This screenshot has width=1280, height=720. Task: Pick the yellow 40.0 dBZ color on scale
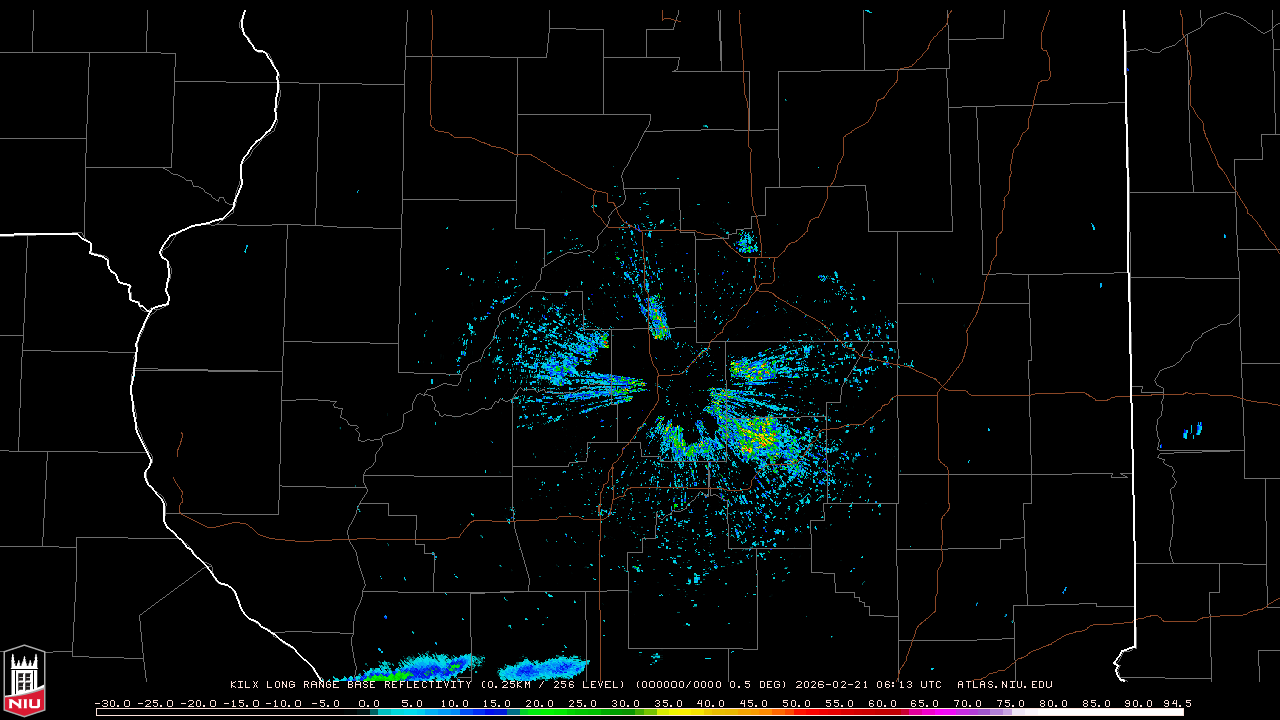pos(711,712)
